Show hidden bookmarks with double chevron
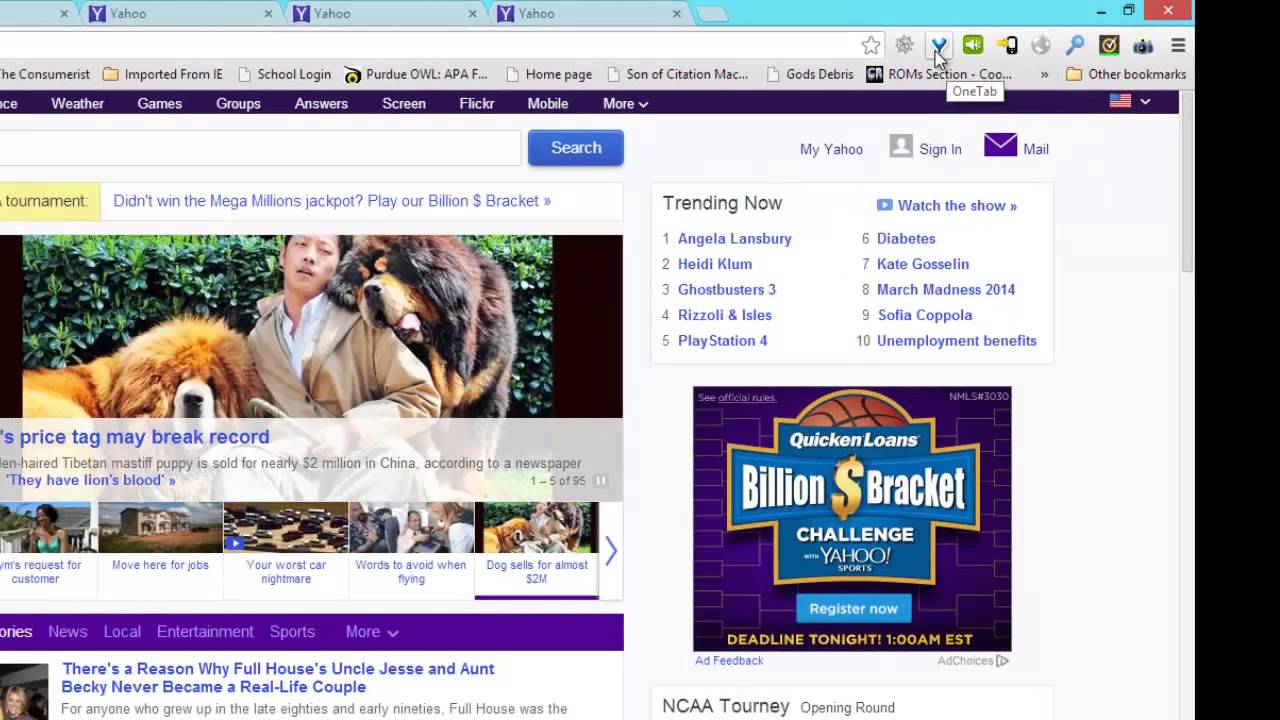This screenshot has width=1280, height=720. click(x=1044, y=74)
